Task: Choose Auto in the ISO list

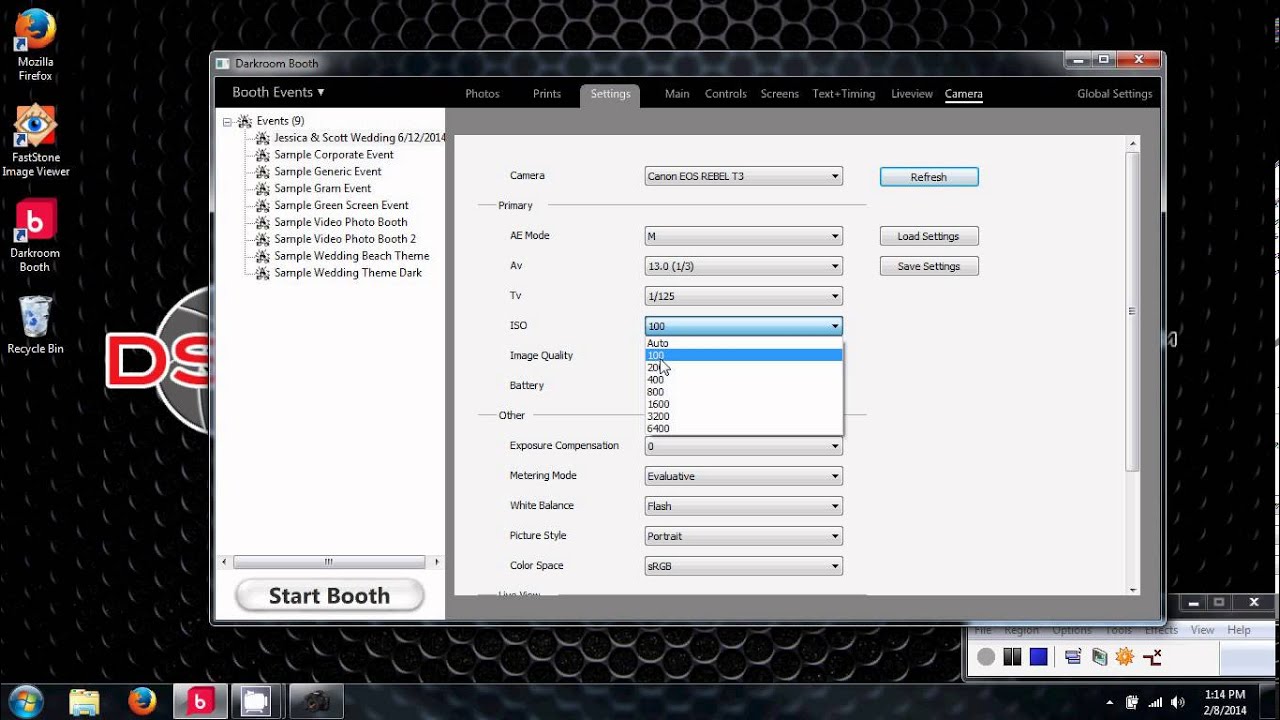Action: click(x=744, y=343)
